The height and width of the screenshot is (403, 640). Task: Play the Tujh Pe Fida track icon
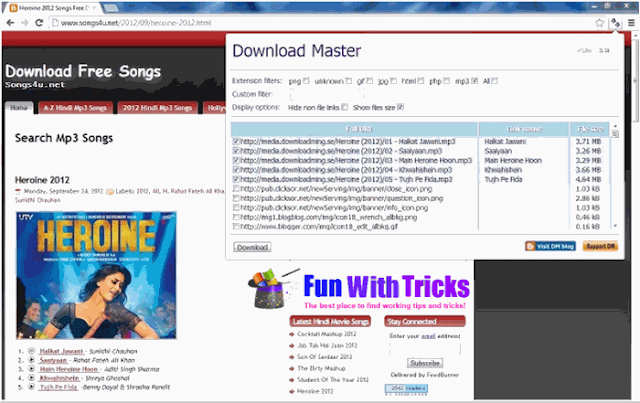(31, 387)
